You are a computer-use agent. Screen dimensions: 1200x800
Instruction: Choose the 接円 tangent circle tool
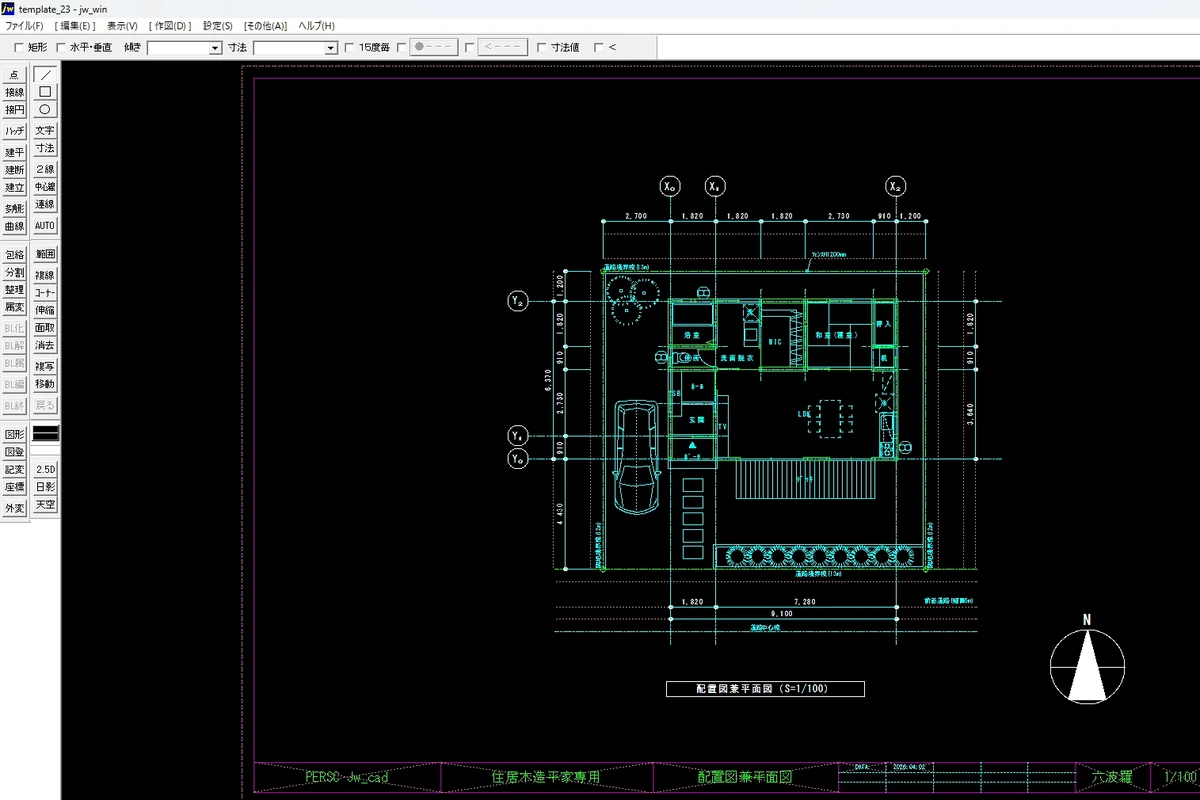pyautogui.click(x=14, y=110)
